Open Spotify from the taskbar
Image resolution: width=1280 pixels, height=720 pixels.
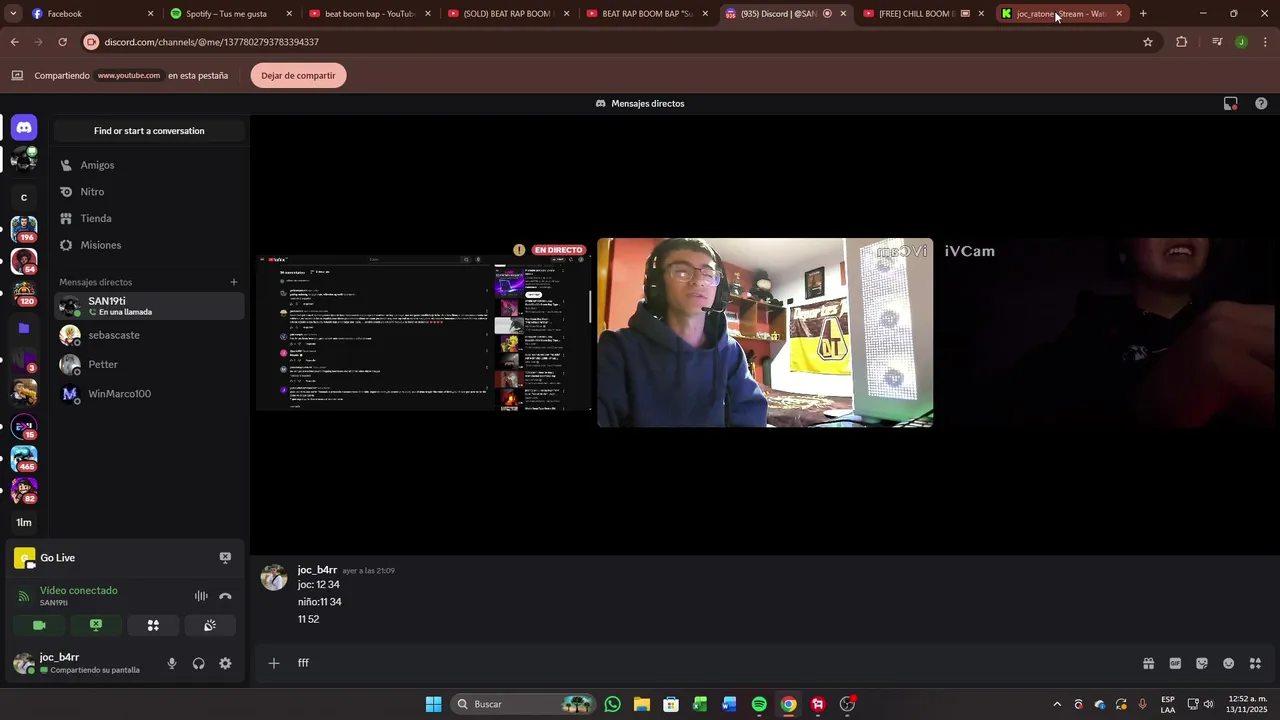tap(759, 704)
